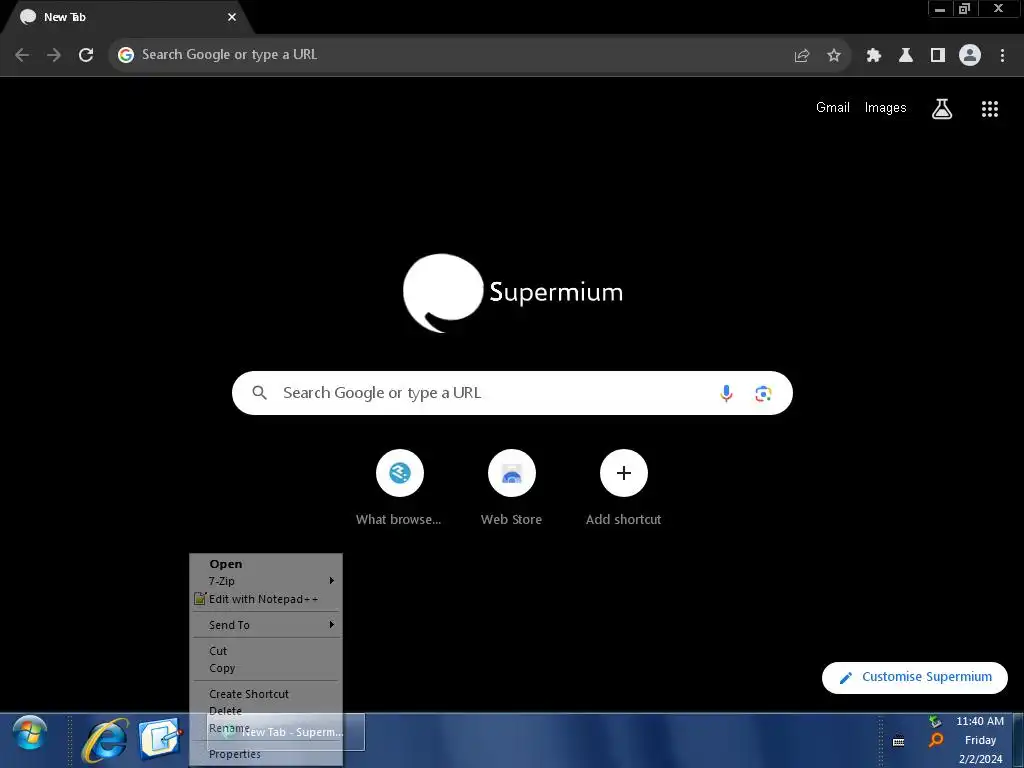The image size is (1024, 768).
Task: Go back with the back arrow
Action: pyautogui.click(x=22, y=55)
